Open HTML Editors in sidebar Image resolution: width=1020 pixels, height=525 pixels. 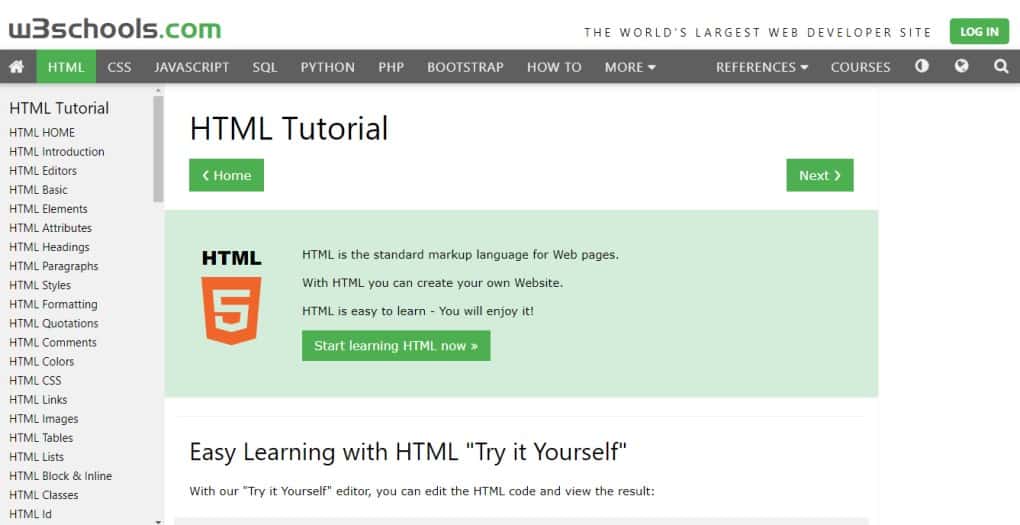43,170
